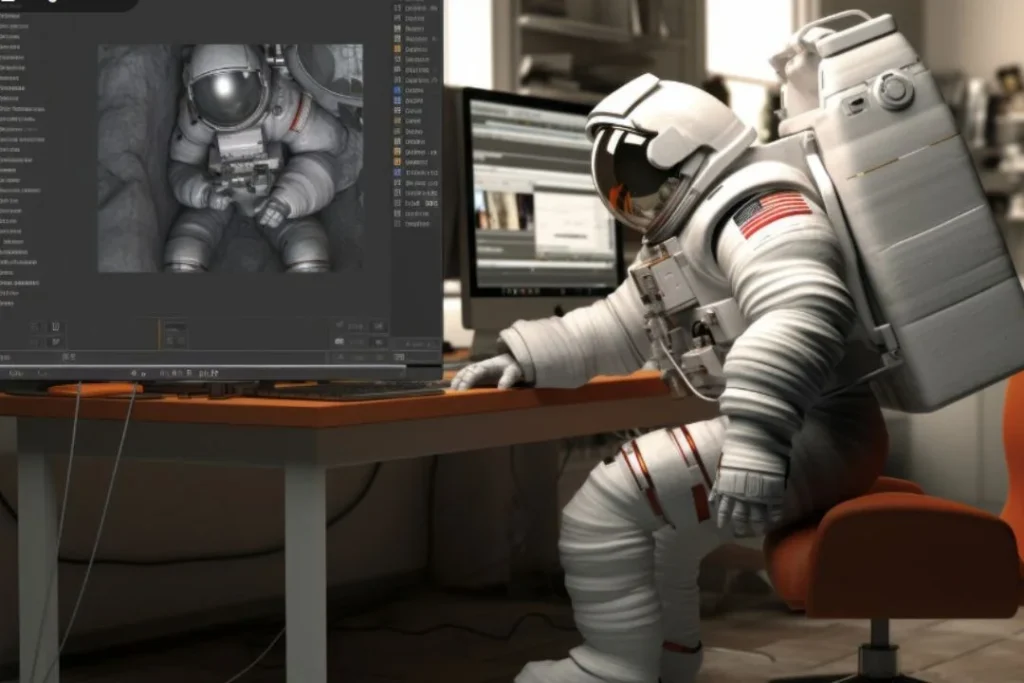Select the small thumbnail icon beneath the preview

(x=174, y=329)
